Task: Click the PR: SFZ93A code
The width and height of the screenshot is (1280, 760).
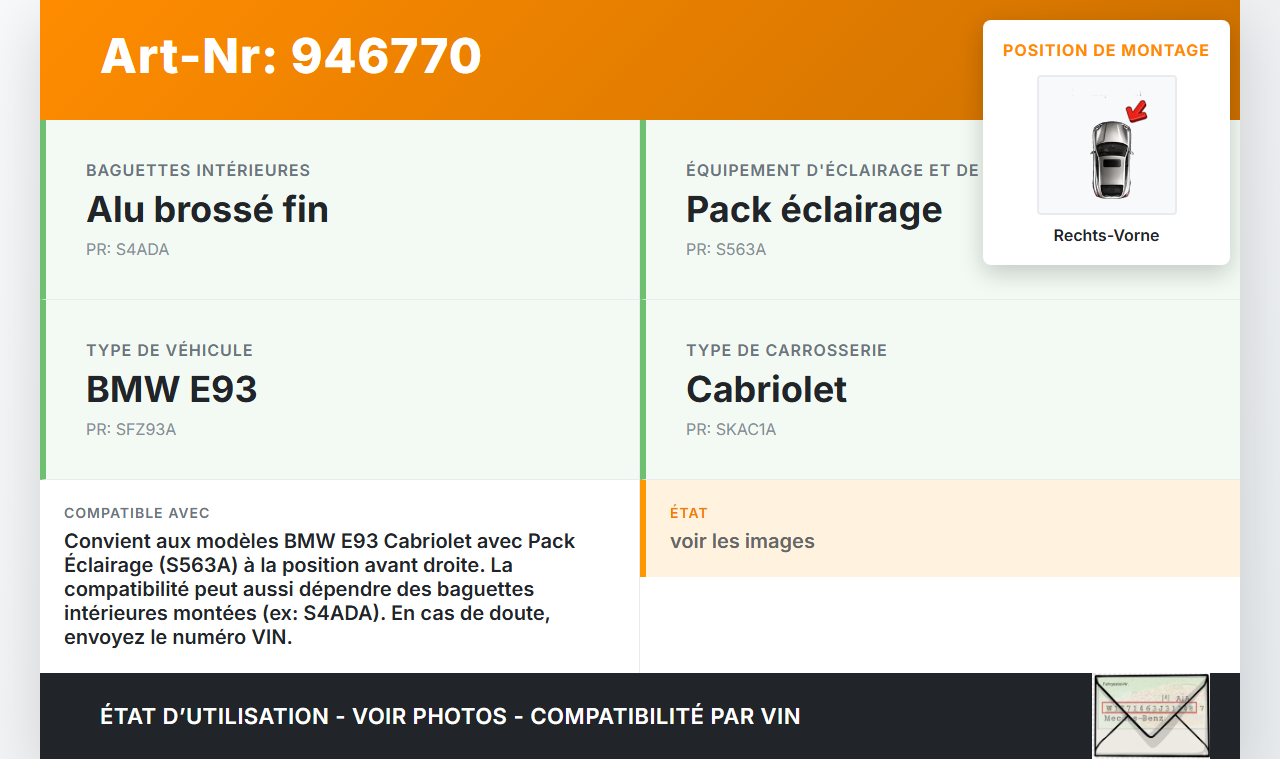Action: tap(131, 430)
